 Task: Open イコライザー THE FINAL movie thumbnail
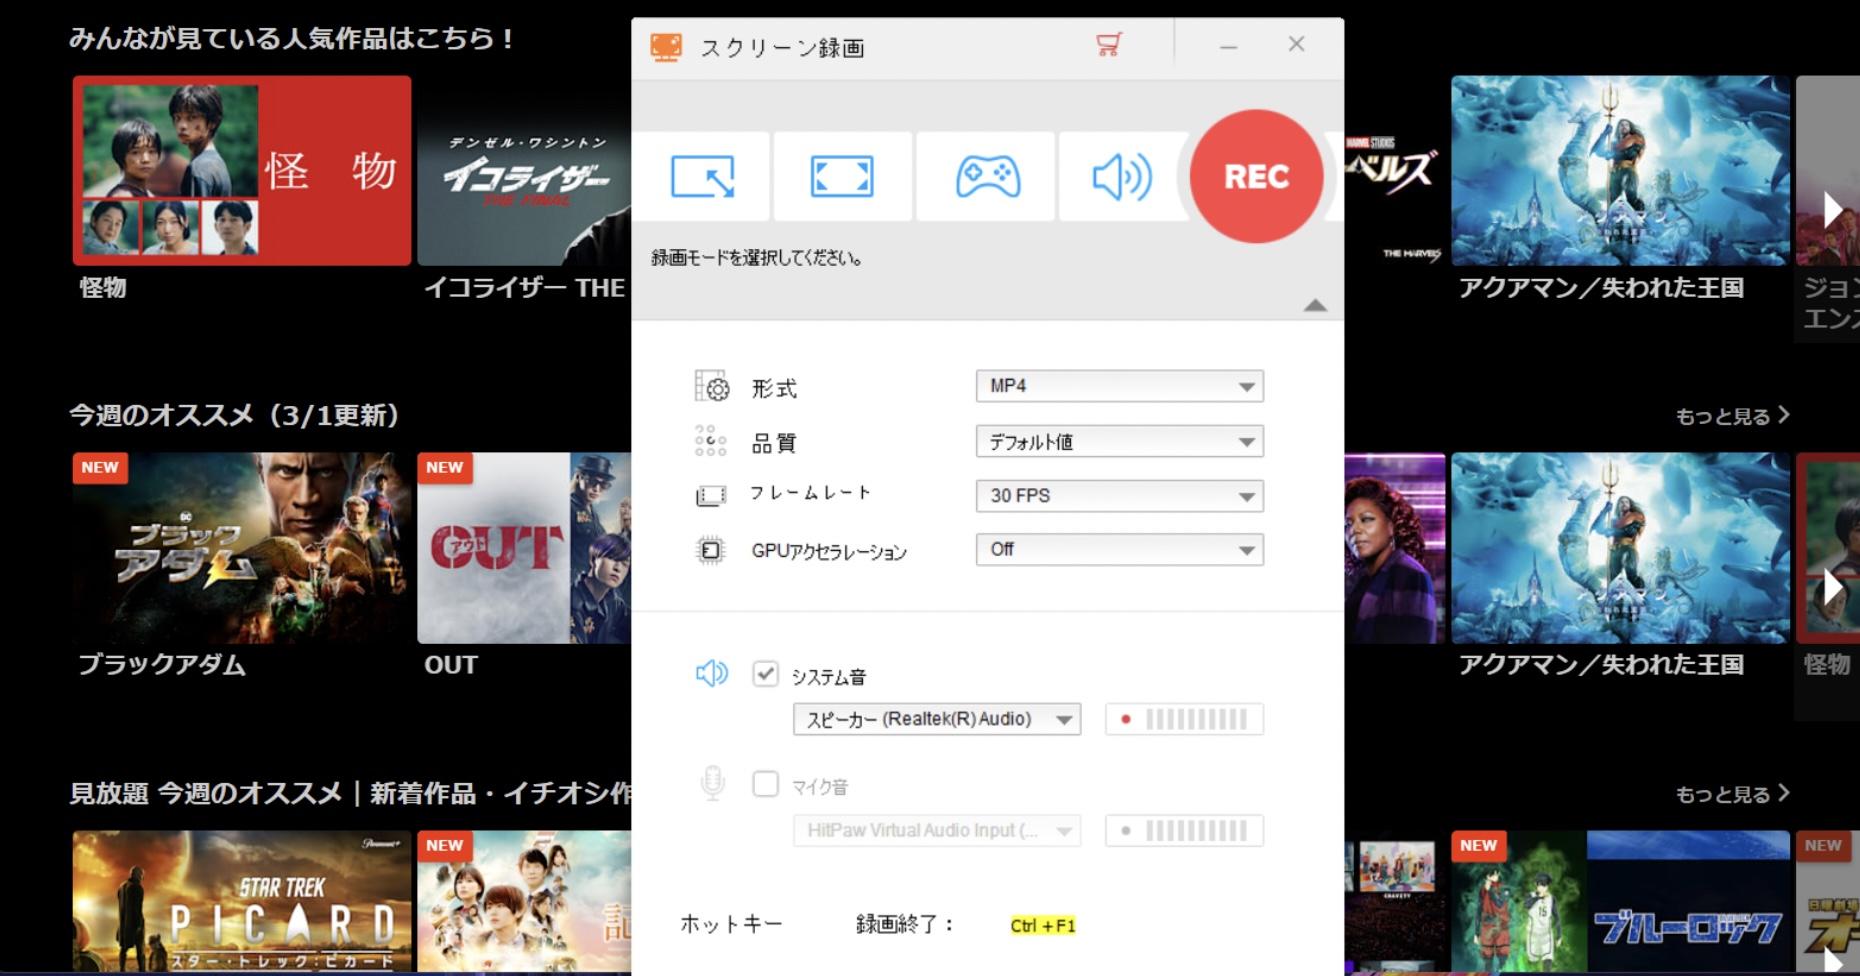point(524,171)
